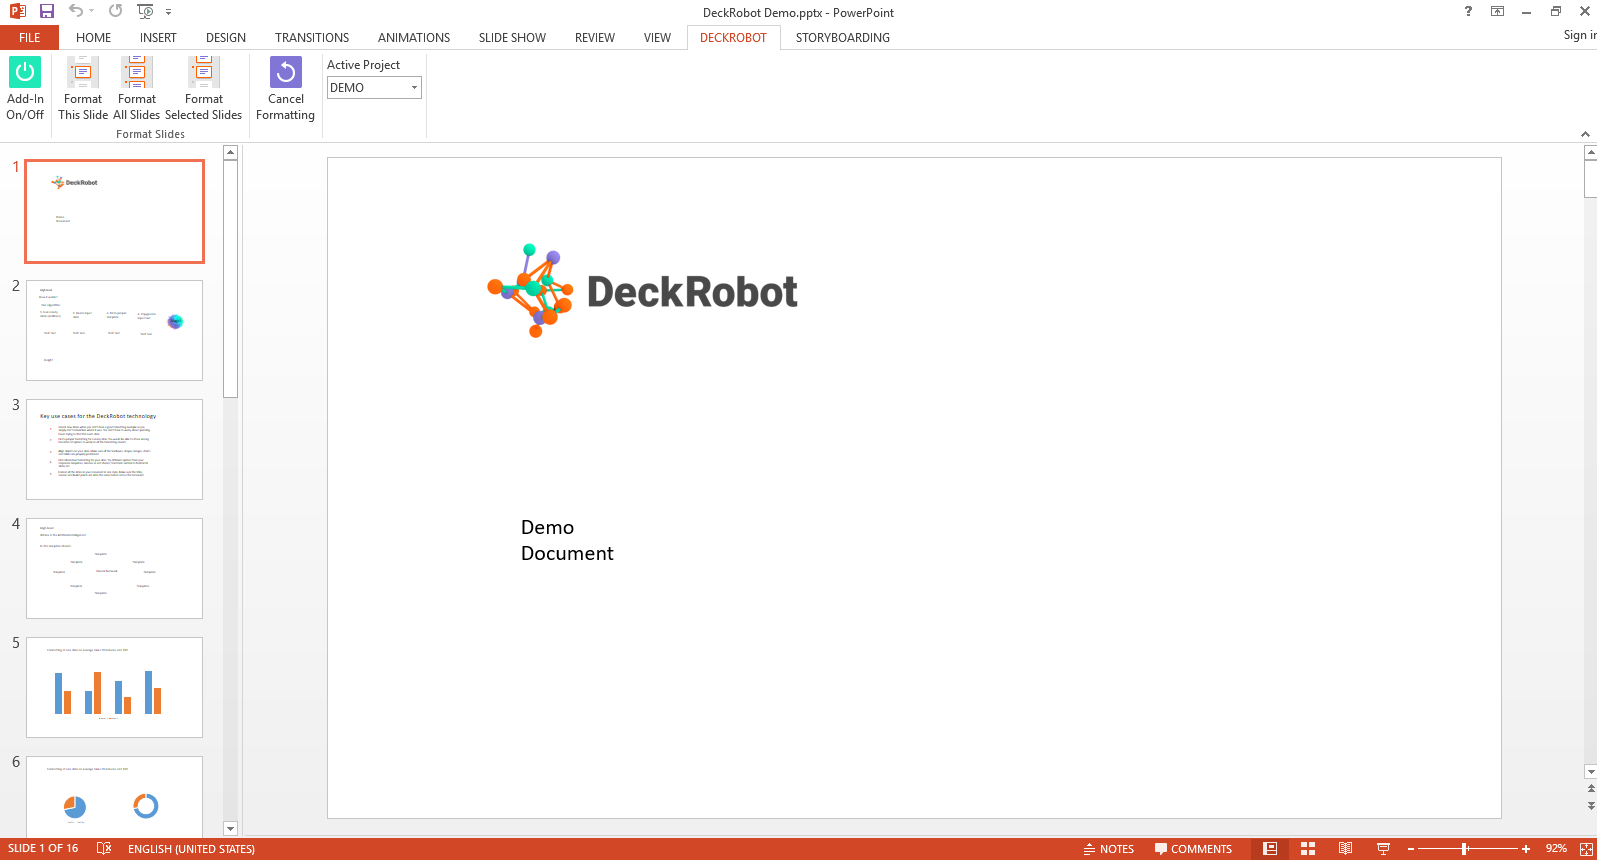
Task: Click the zoom slider handle
Action: click(x=1465, y=849)
